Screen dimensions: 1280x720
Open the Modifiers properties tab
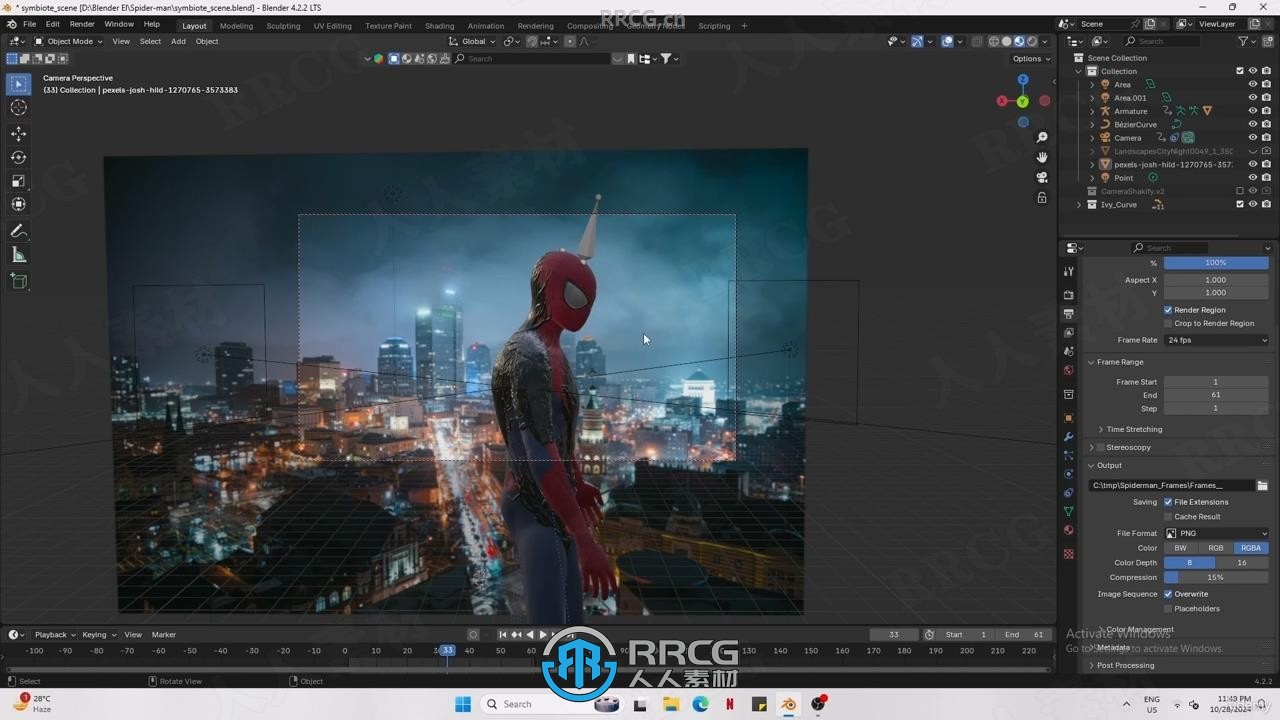pyautogui.click(x=1068, y=437)
